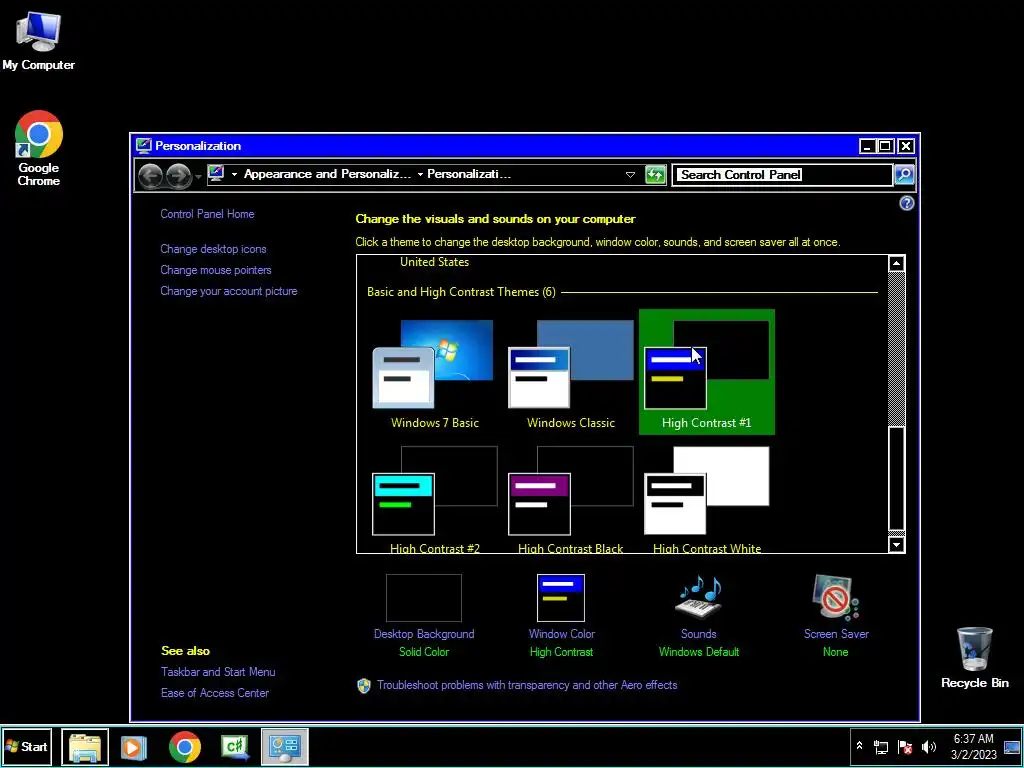The width and height of the screenshot is (1024, 768).
Task: Click the Desktop Background label link
Action: pyautogui.click(x=424, y=634)
